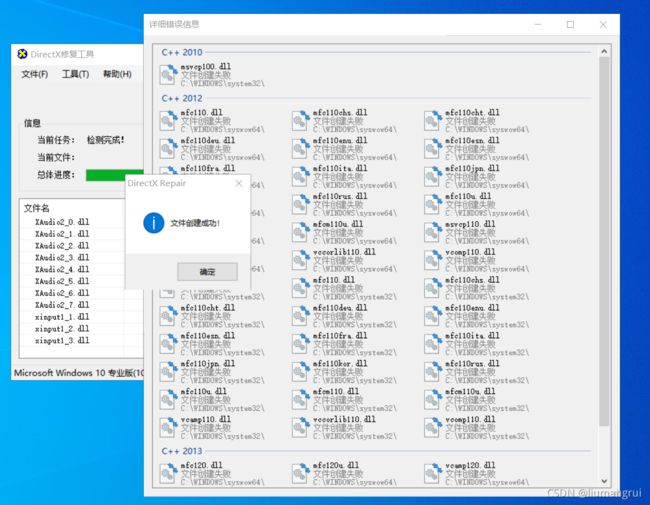The height and width of the screenshot is (505, 650).
Task: Click the mfc110fra.dll name with system32 path
Action: click(340, 336)
